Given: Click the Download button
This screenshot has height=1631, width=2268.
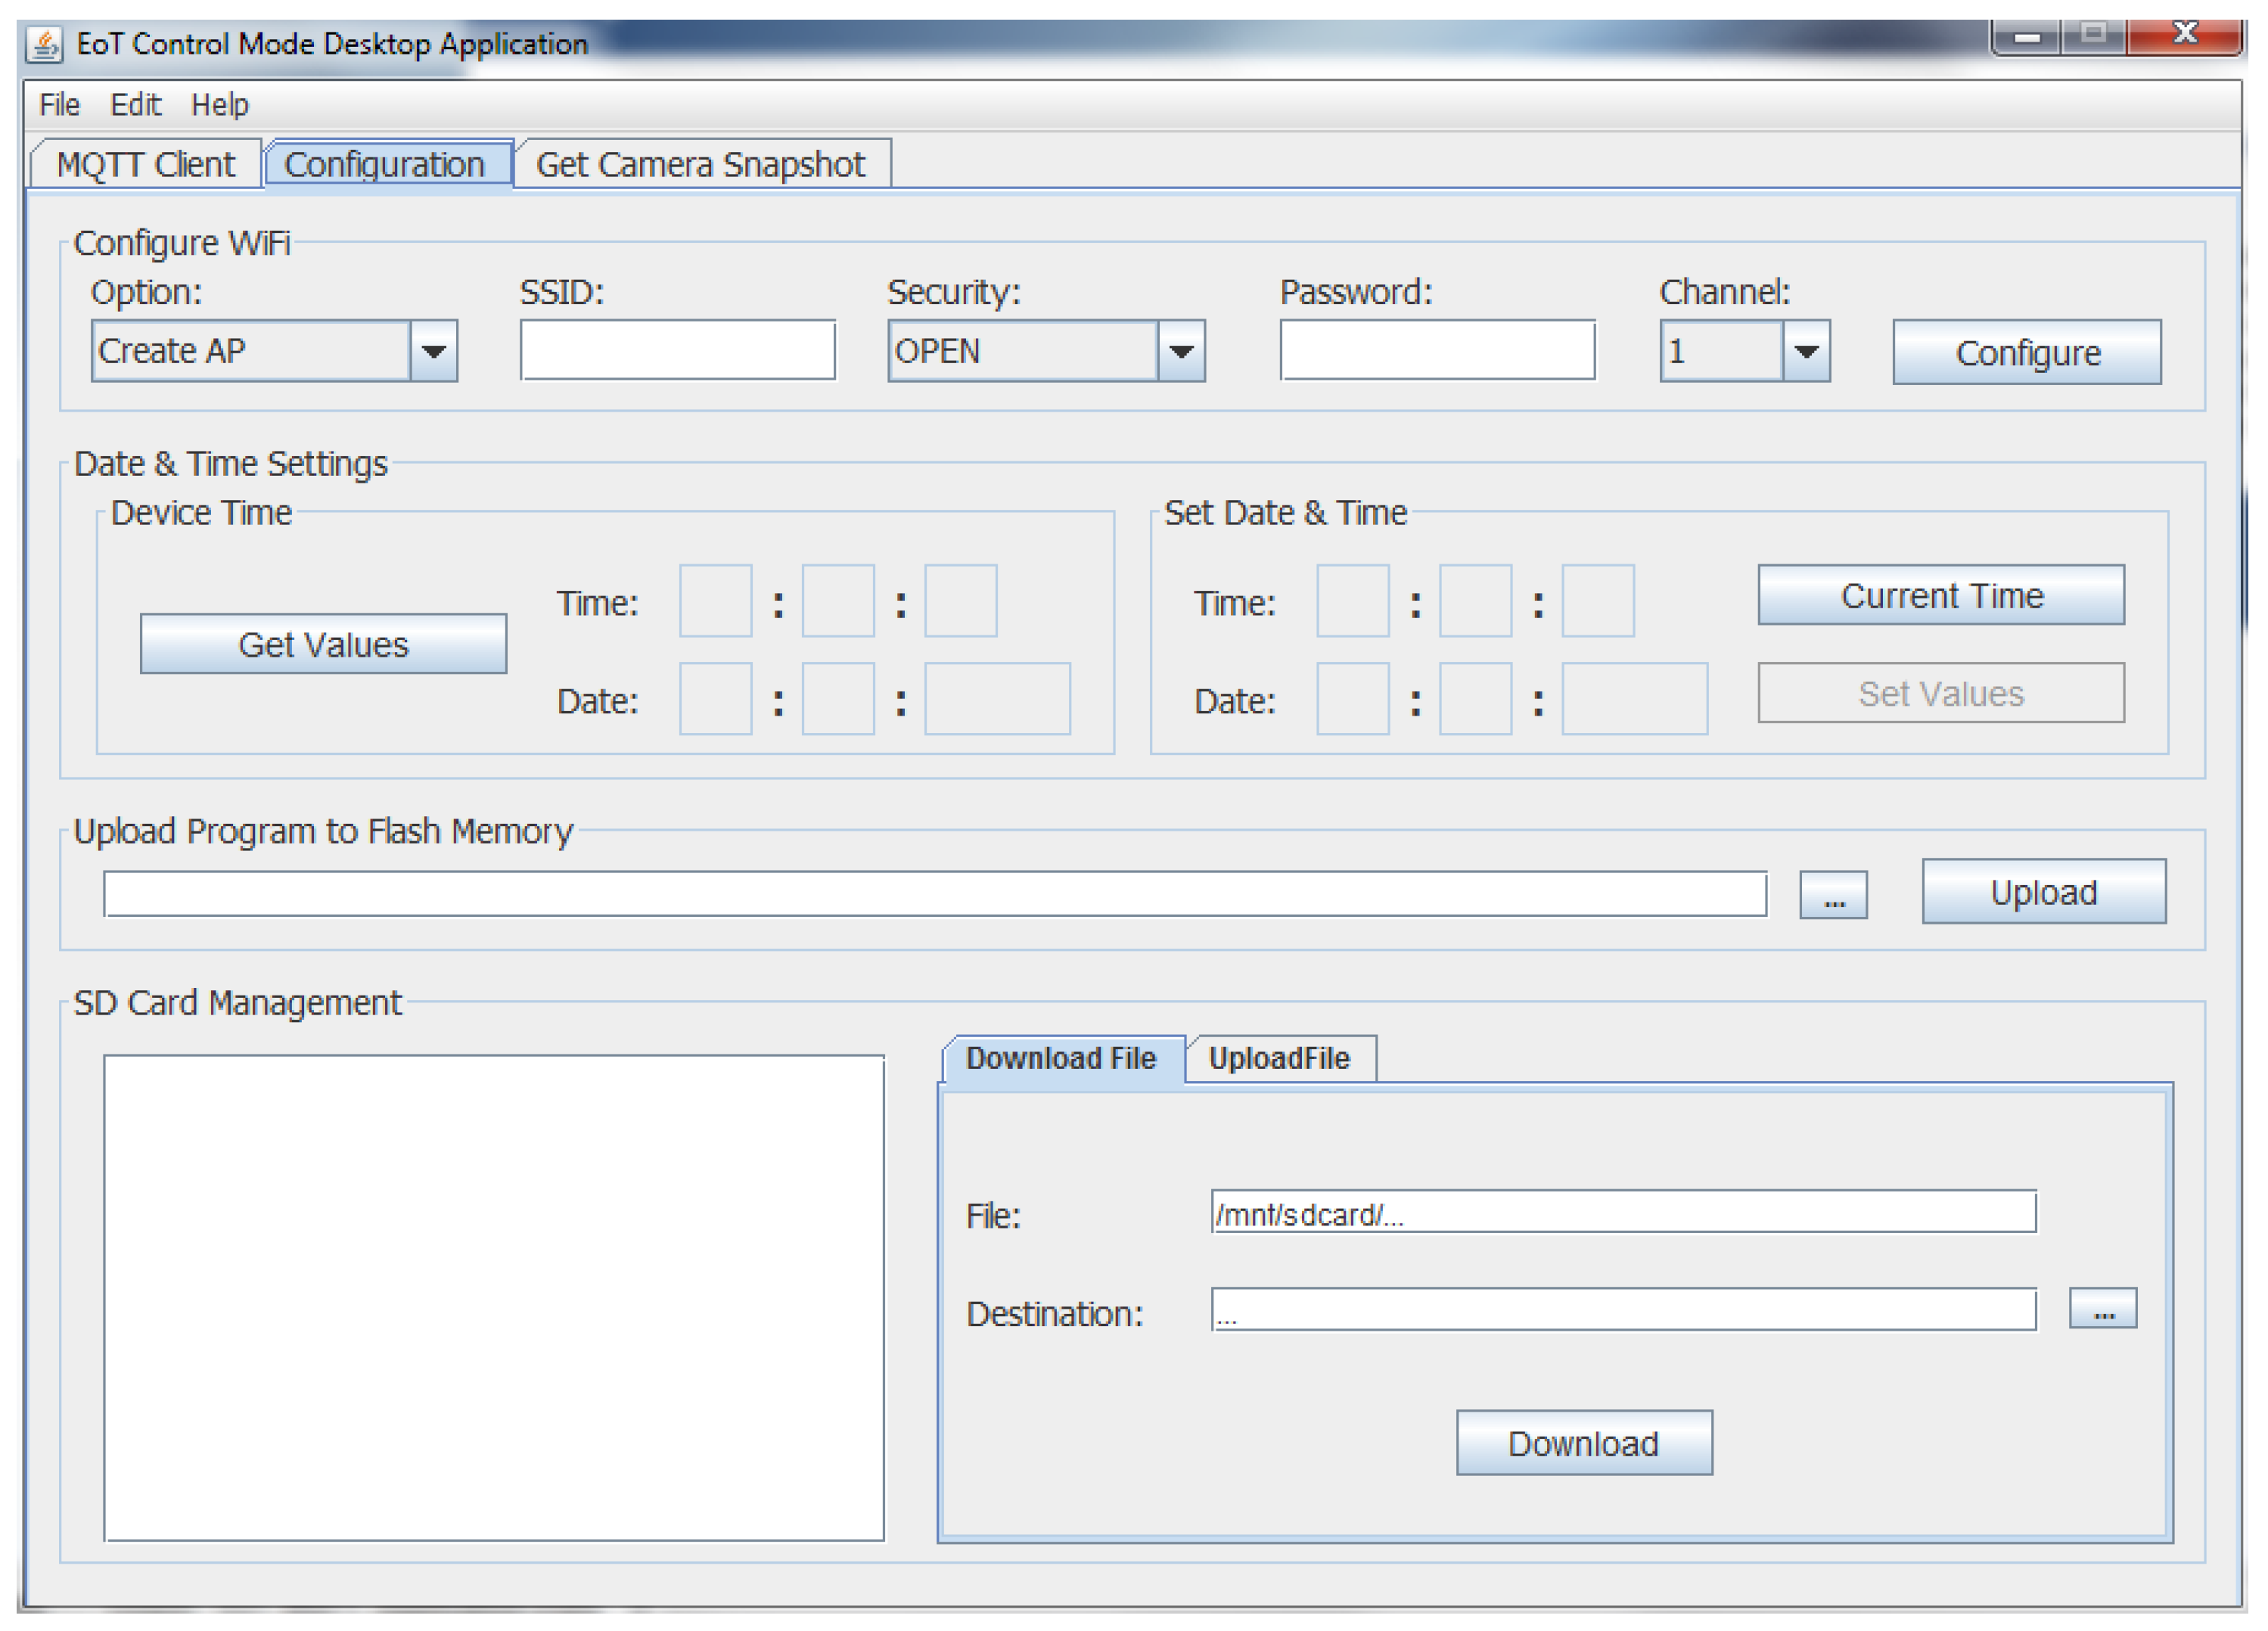Looking at the screenshot, I should pos(1583,1443).
